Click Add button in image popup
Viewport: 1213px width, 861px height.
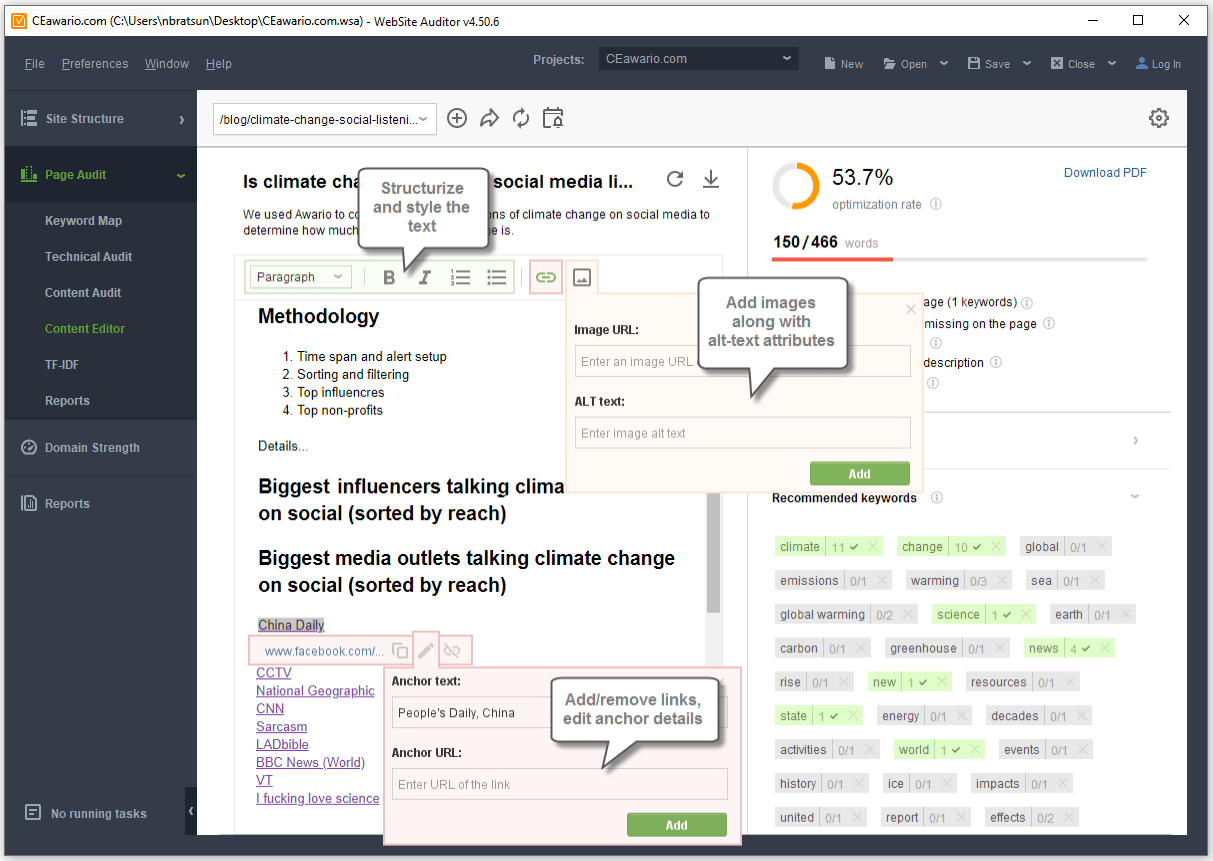coord(860,473)
